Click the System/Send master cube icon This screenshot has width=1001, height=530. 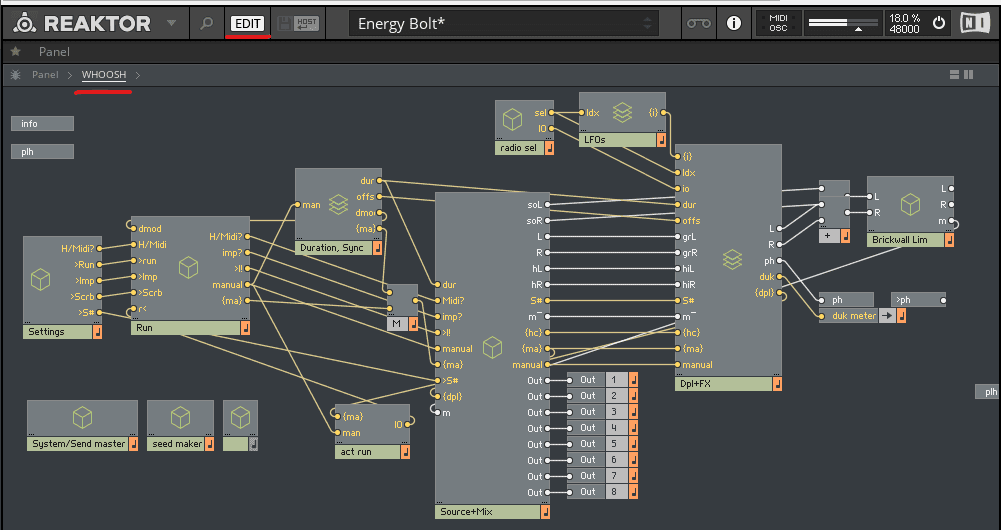pos(82,418)
